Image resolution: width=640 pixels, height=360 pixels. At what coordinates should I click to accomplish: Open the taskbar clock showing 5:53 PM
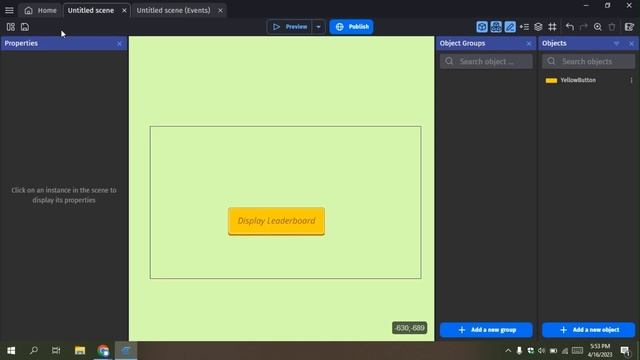click(x=600, y=351)
